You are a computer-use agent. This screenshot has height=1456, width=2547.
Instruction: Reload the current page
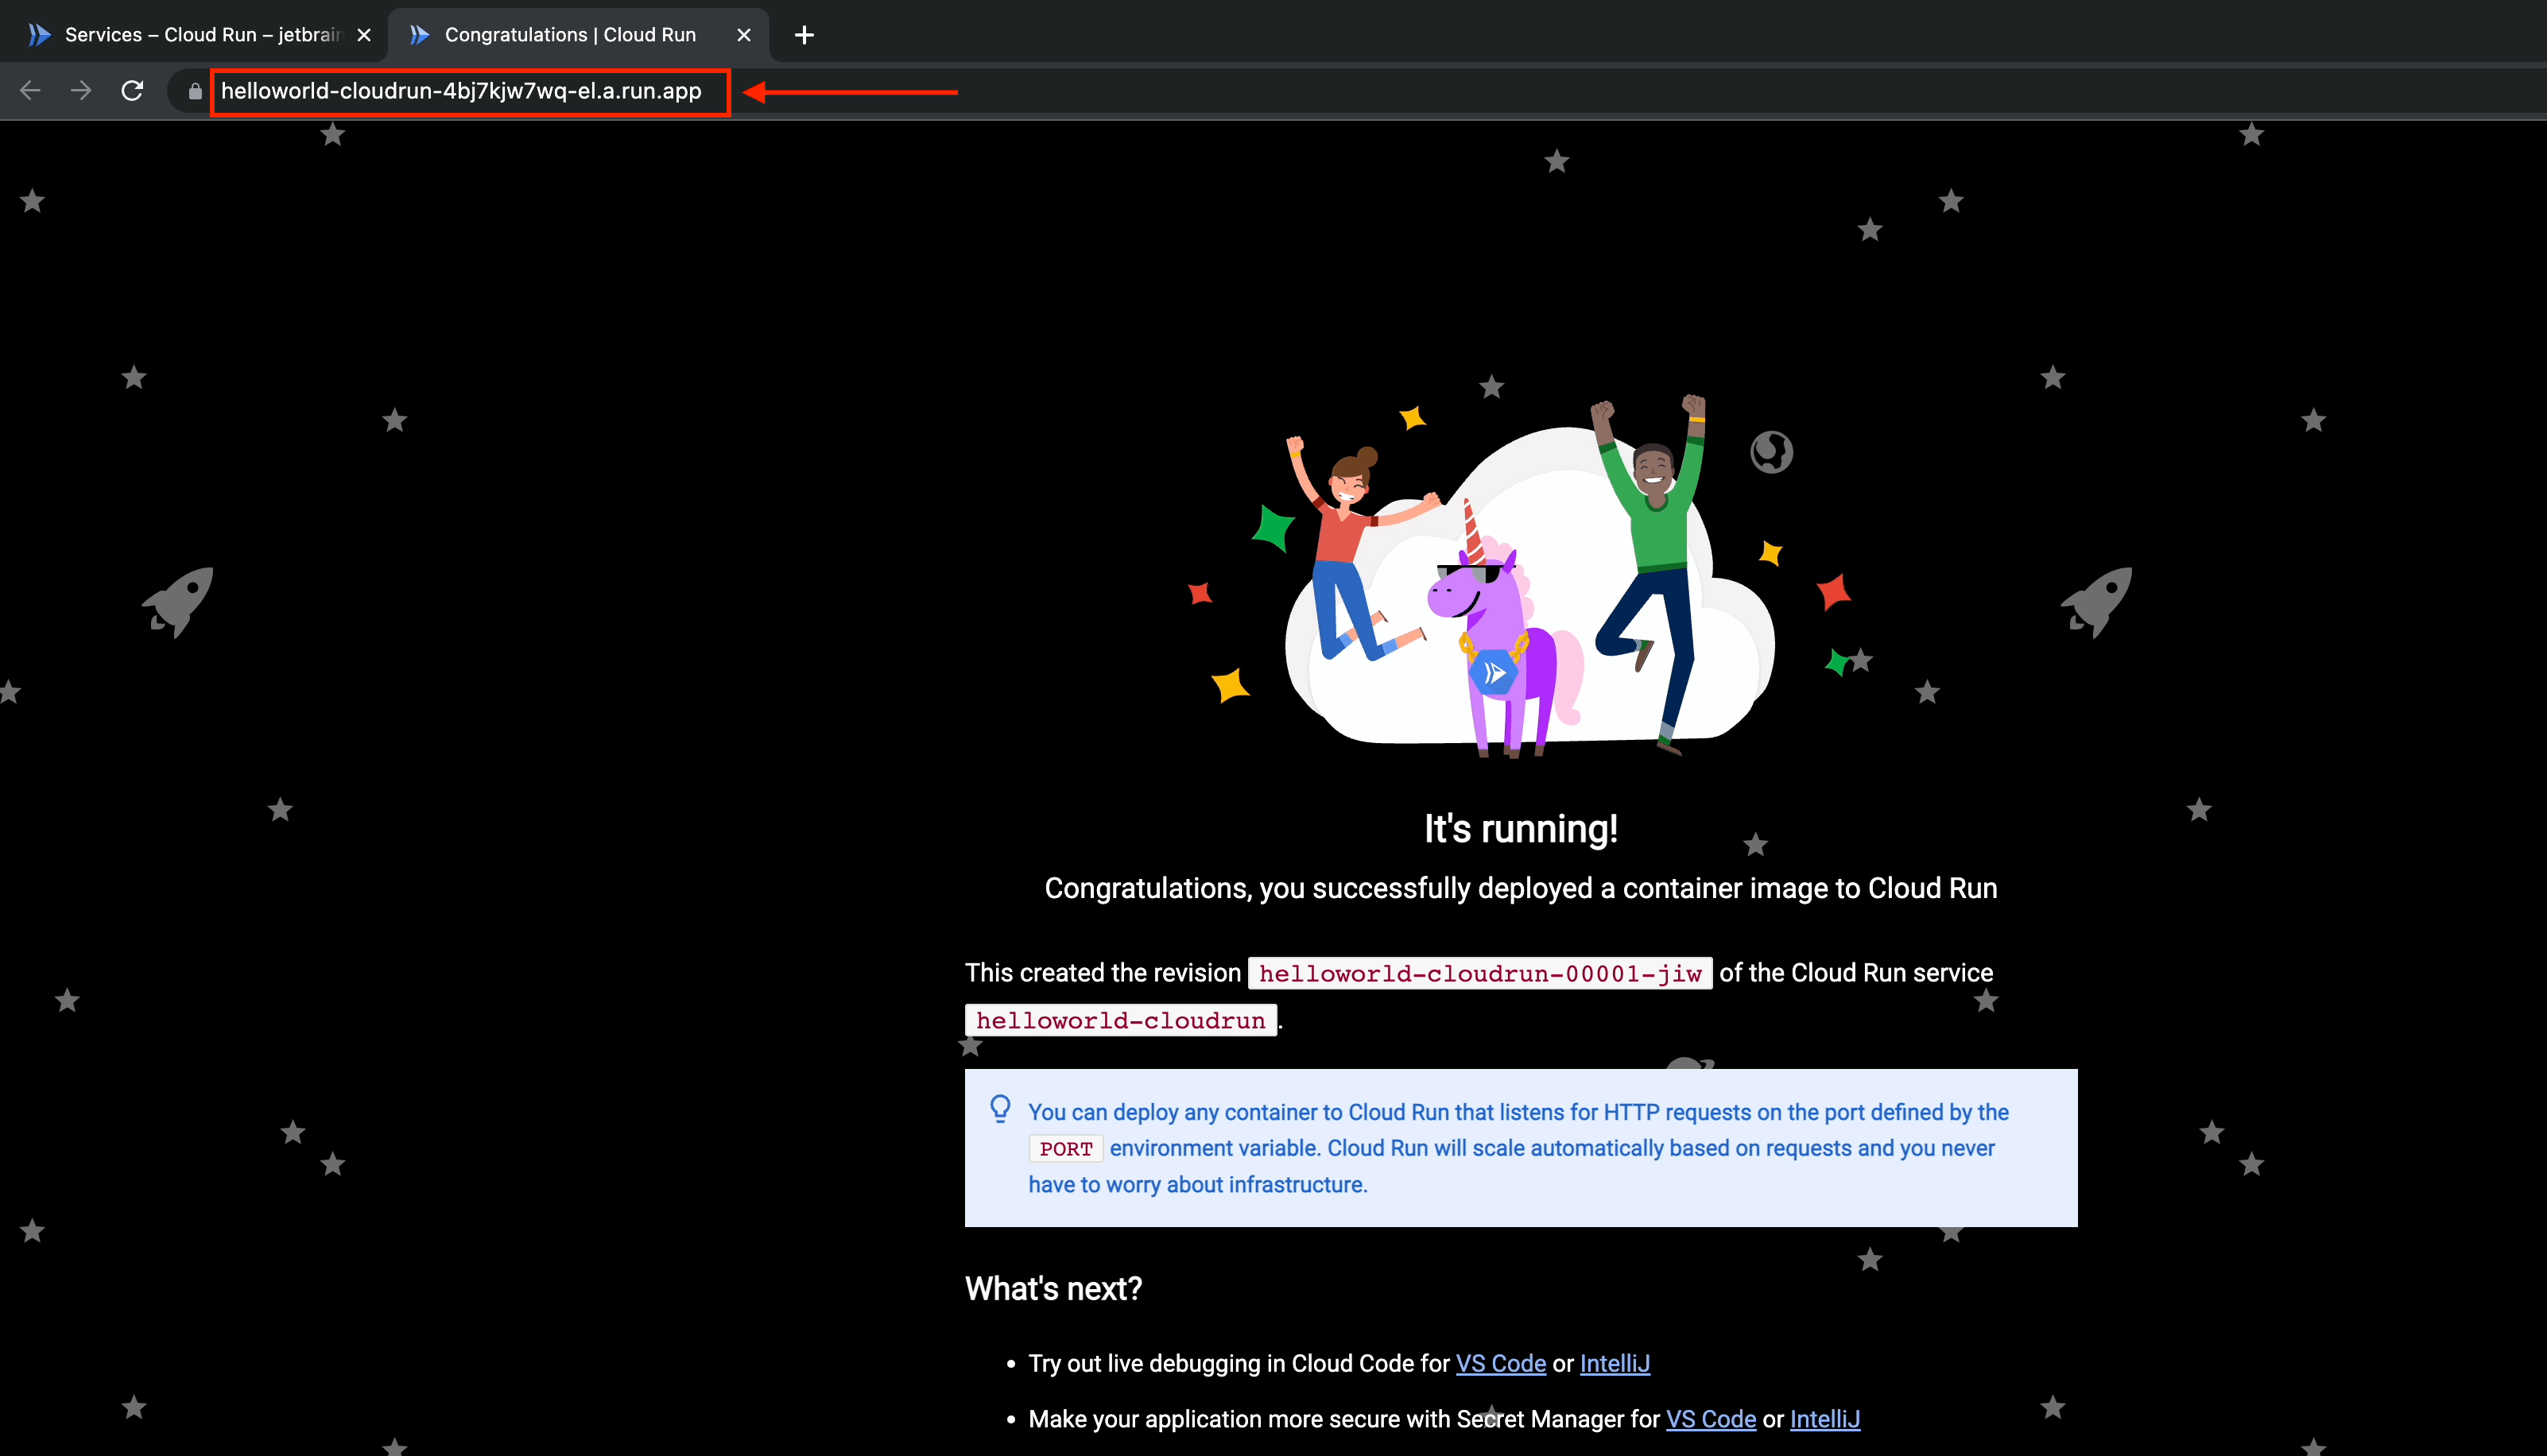[x=132, y=91]
